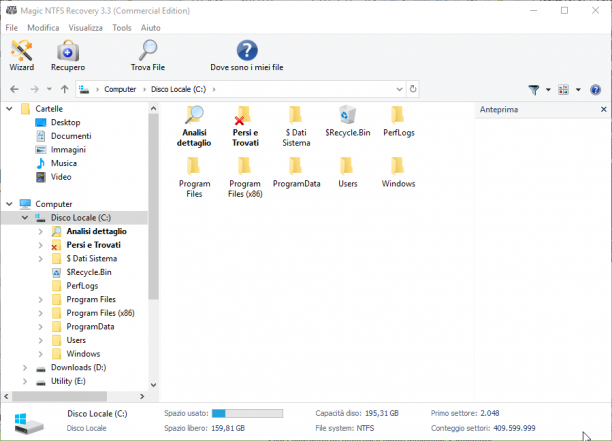Open Persi e Trovati folder in file pane

tap(245, 126)
